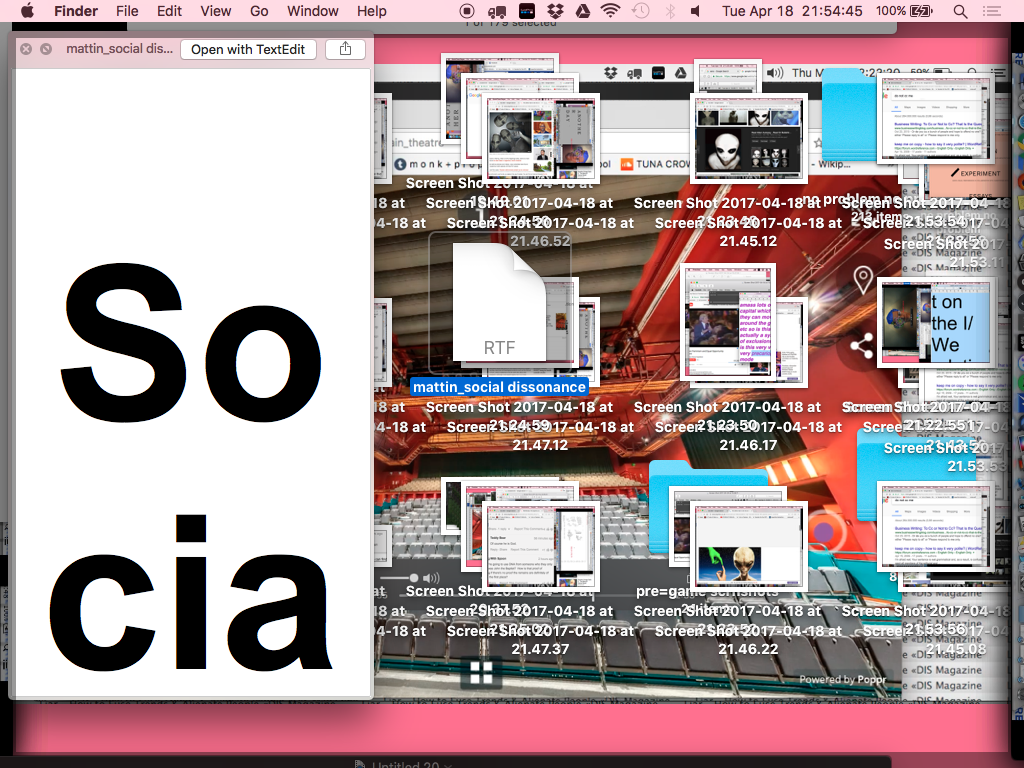This screenshot has height=768, width=1024.
Task: Click the Powered by Poppr link
Action: coord(842,679)
